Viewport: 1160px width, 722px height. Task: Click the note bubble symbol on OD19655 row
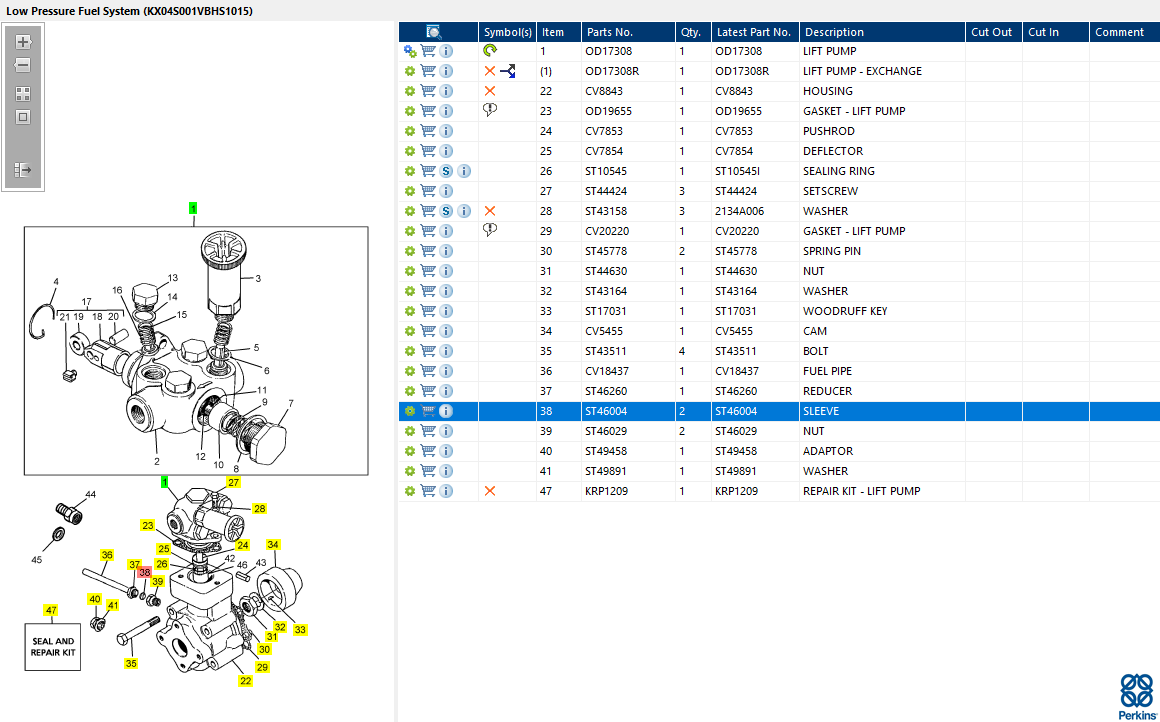coord(490,110)
